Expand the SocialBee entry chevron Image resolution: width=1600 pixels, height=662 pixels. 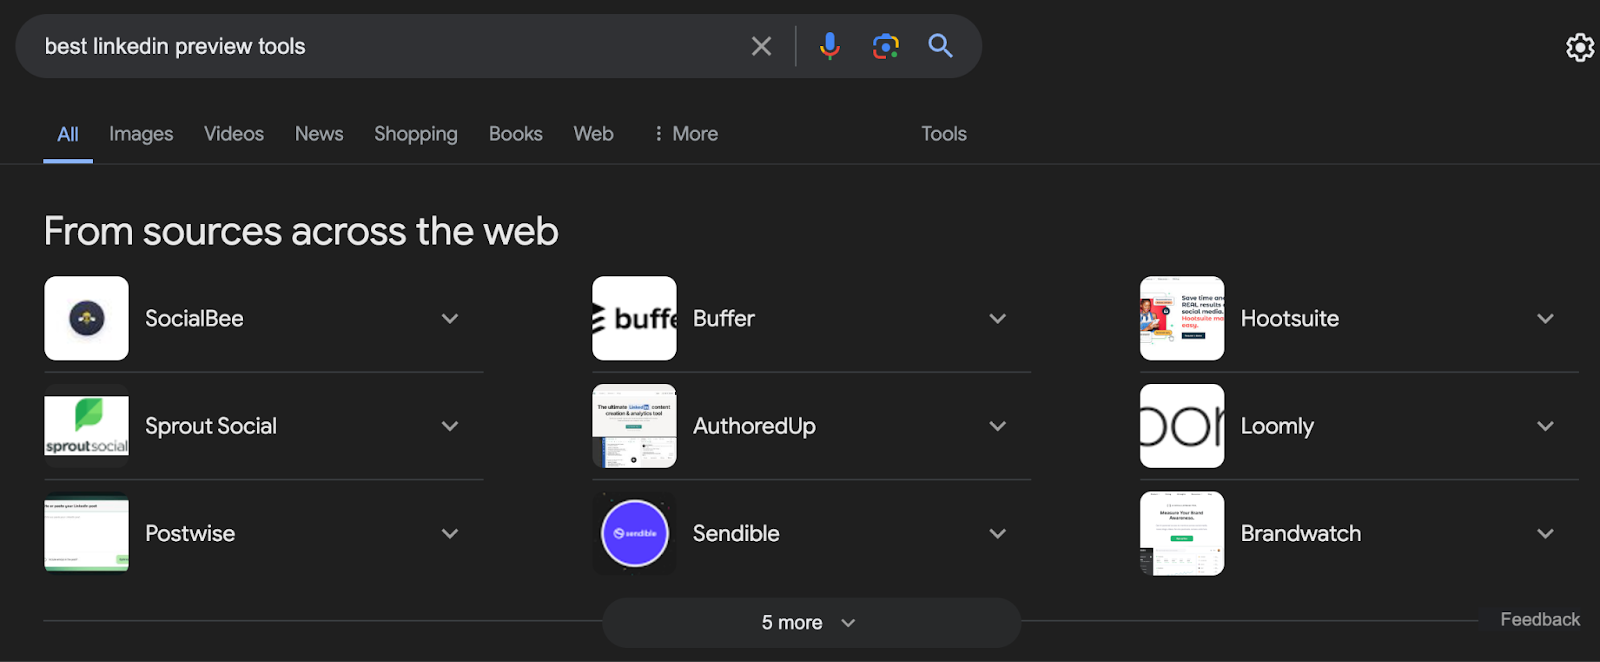point(450,319)
